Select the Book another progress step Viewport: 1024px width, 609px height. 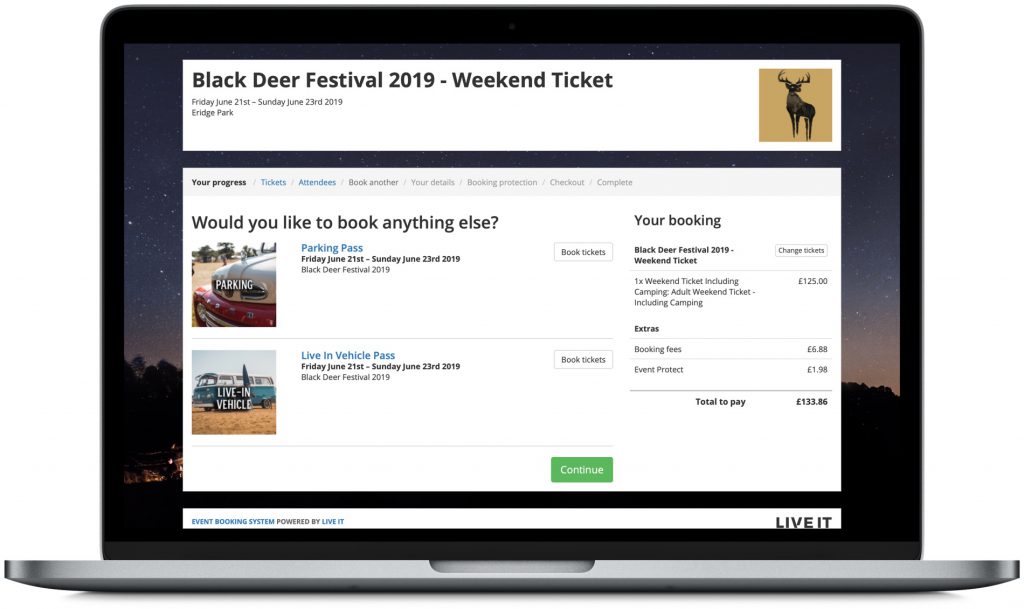coord(373,183)
